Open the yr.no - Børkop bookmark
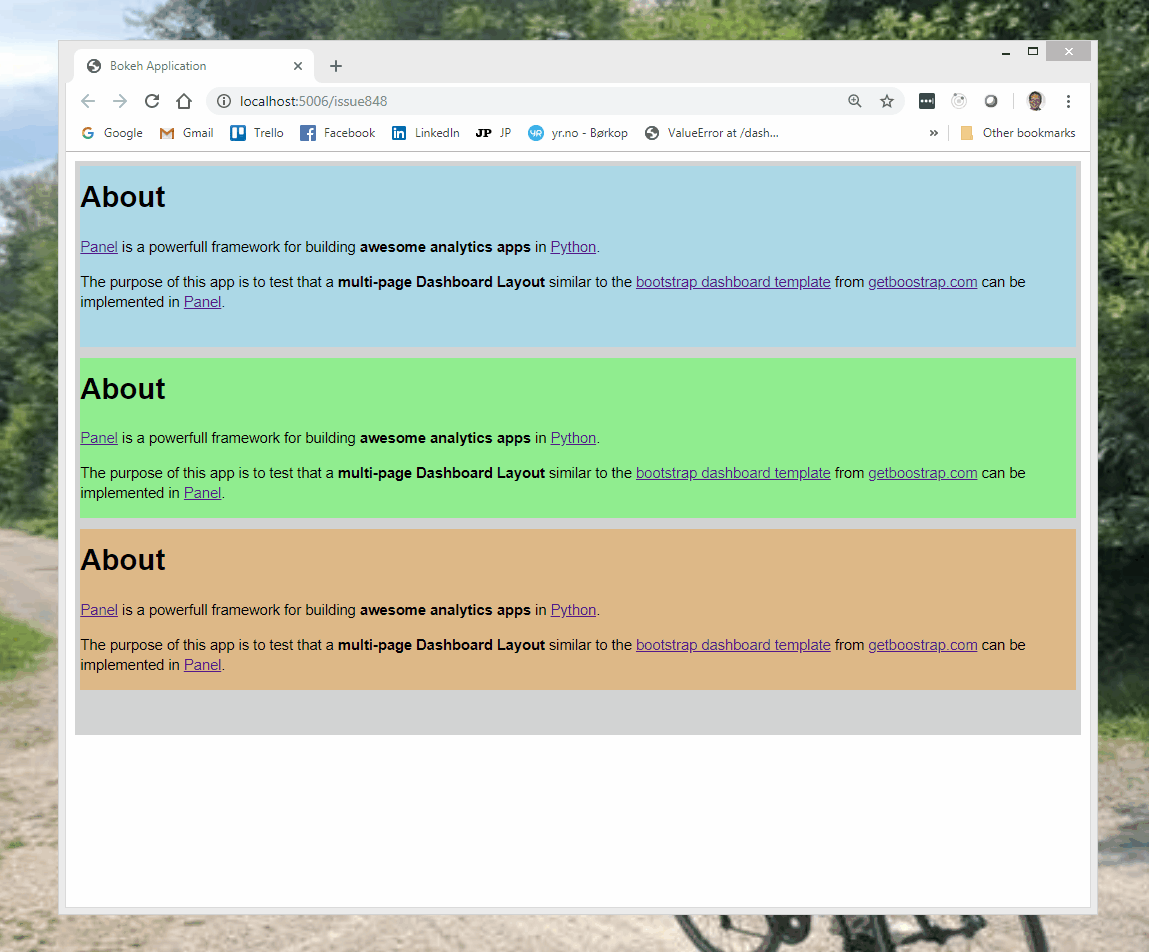 tap(578, 133)
